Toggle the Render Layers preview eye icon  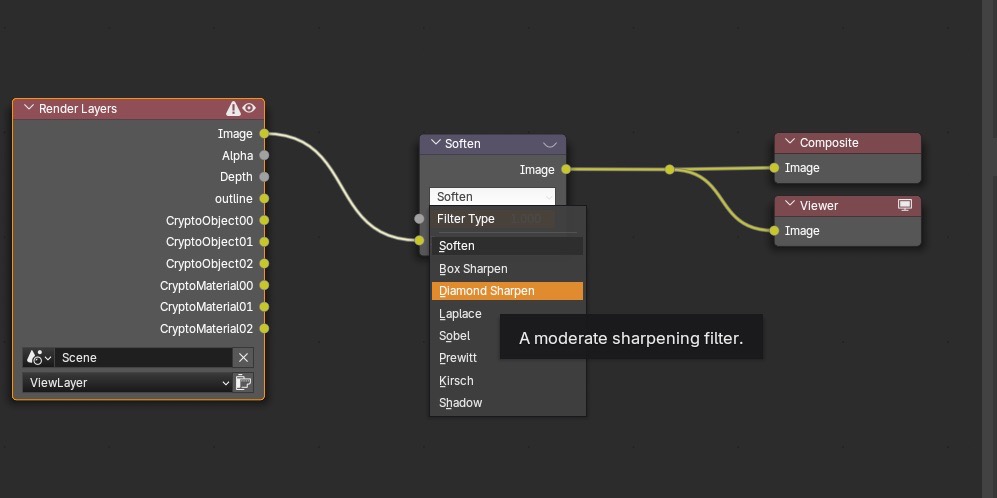[x=249, y=108]
